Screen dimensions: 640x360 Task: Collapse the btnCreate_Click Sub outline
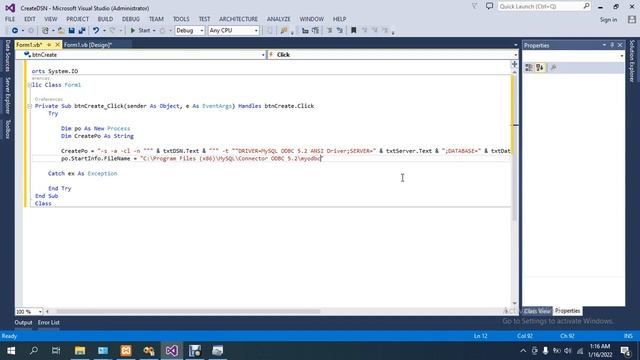(x=29, y=106)
